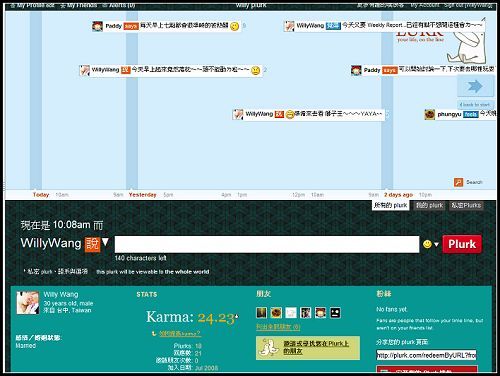
Task: Select the 所有的 plurk tab
Action: coord(390,205)
